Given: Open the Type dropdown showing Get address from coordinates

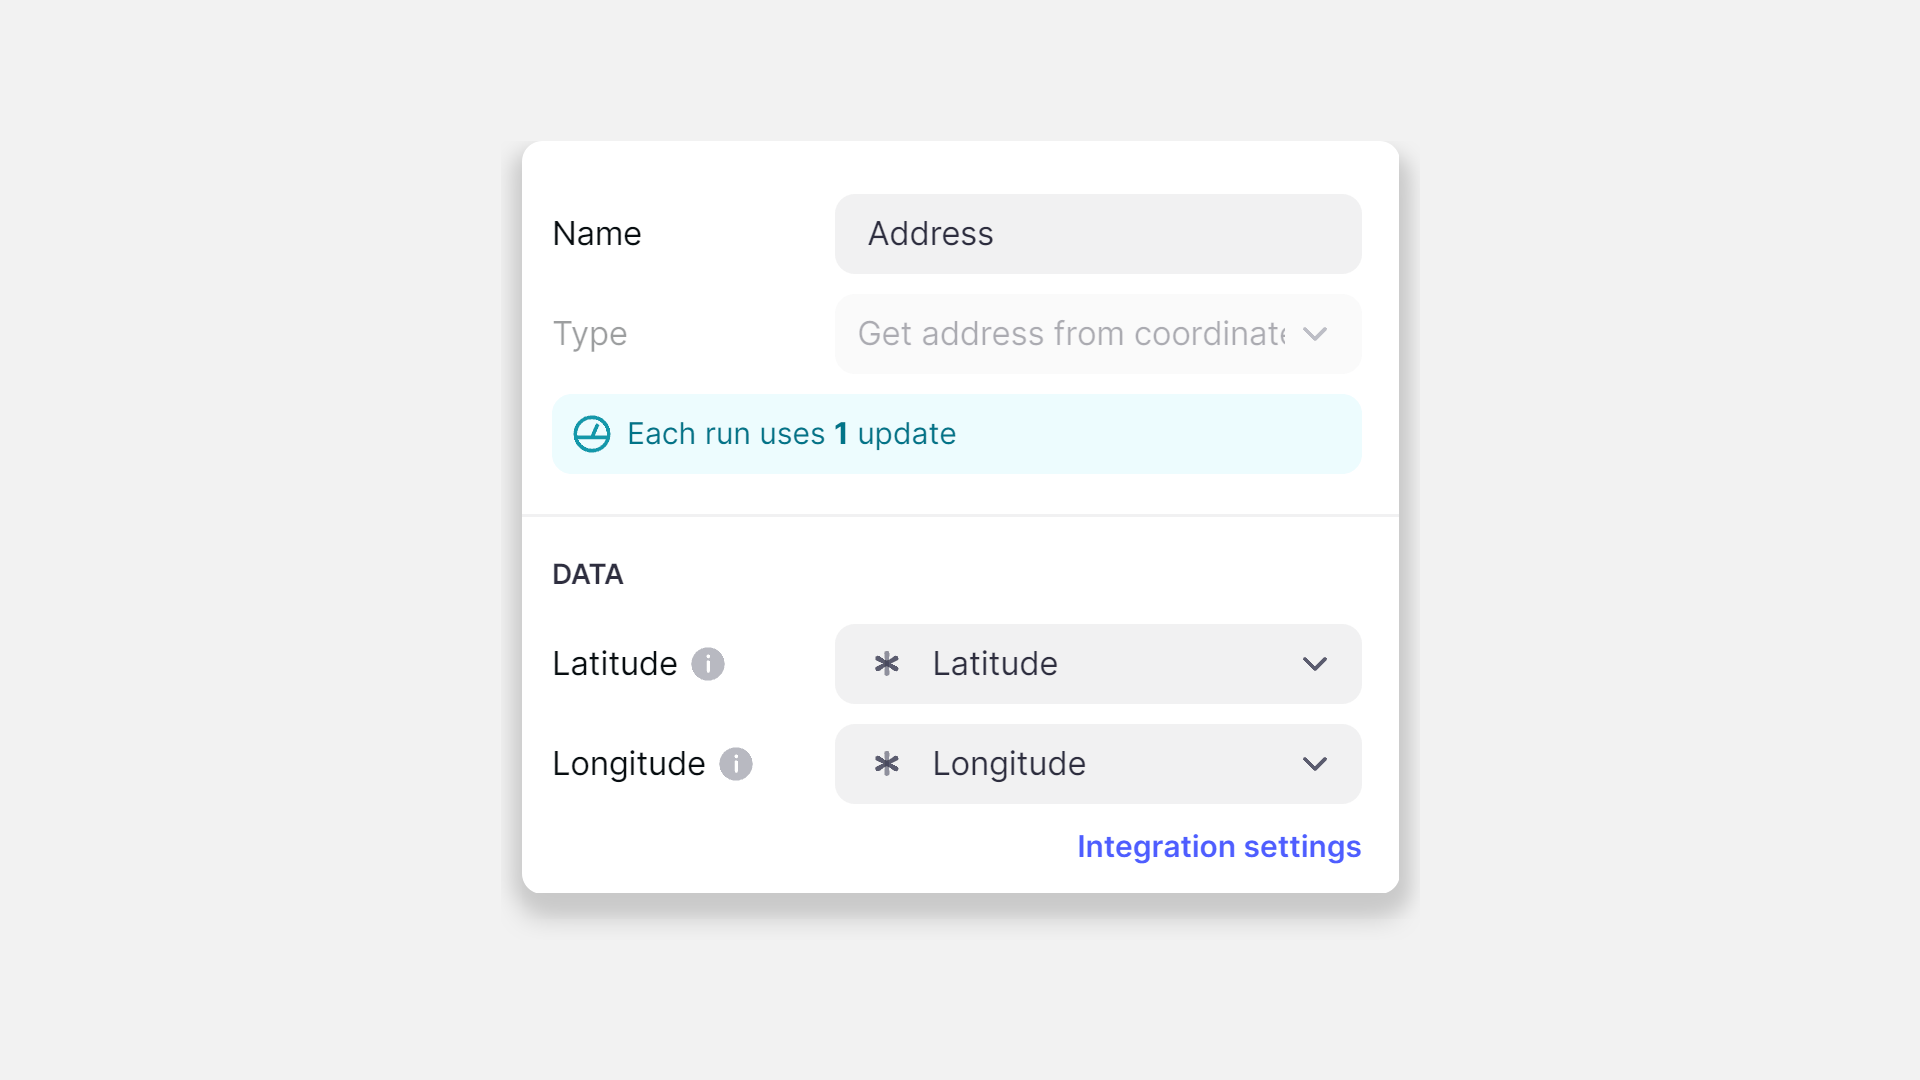Looking at the screenshot, I should (x=1070, y=334).
